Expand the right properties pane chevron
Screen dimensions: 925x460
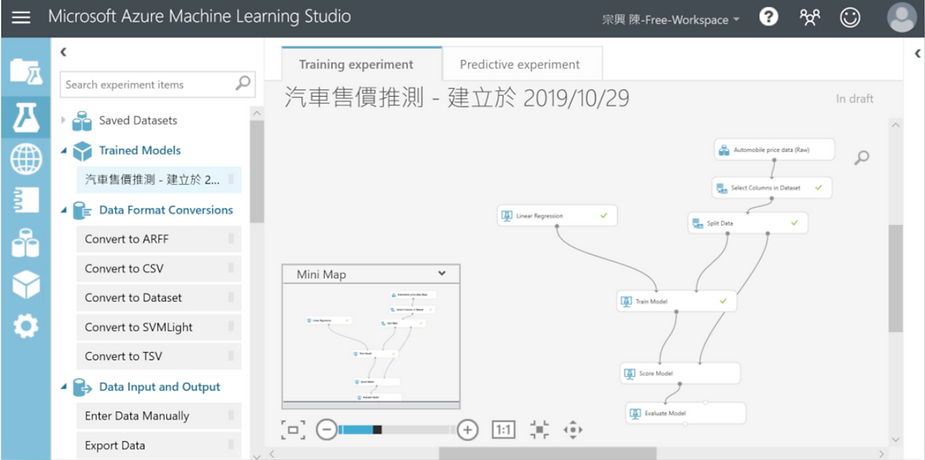point(917,53)
